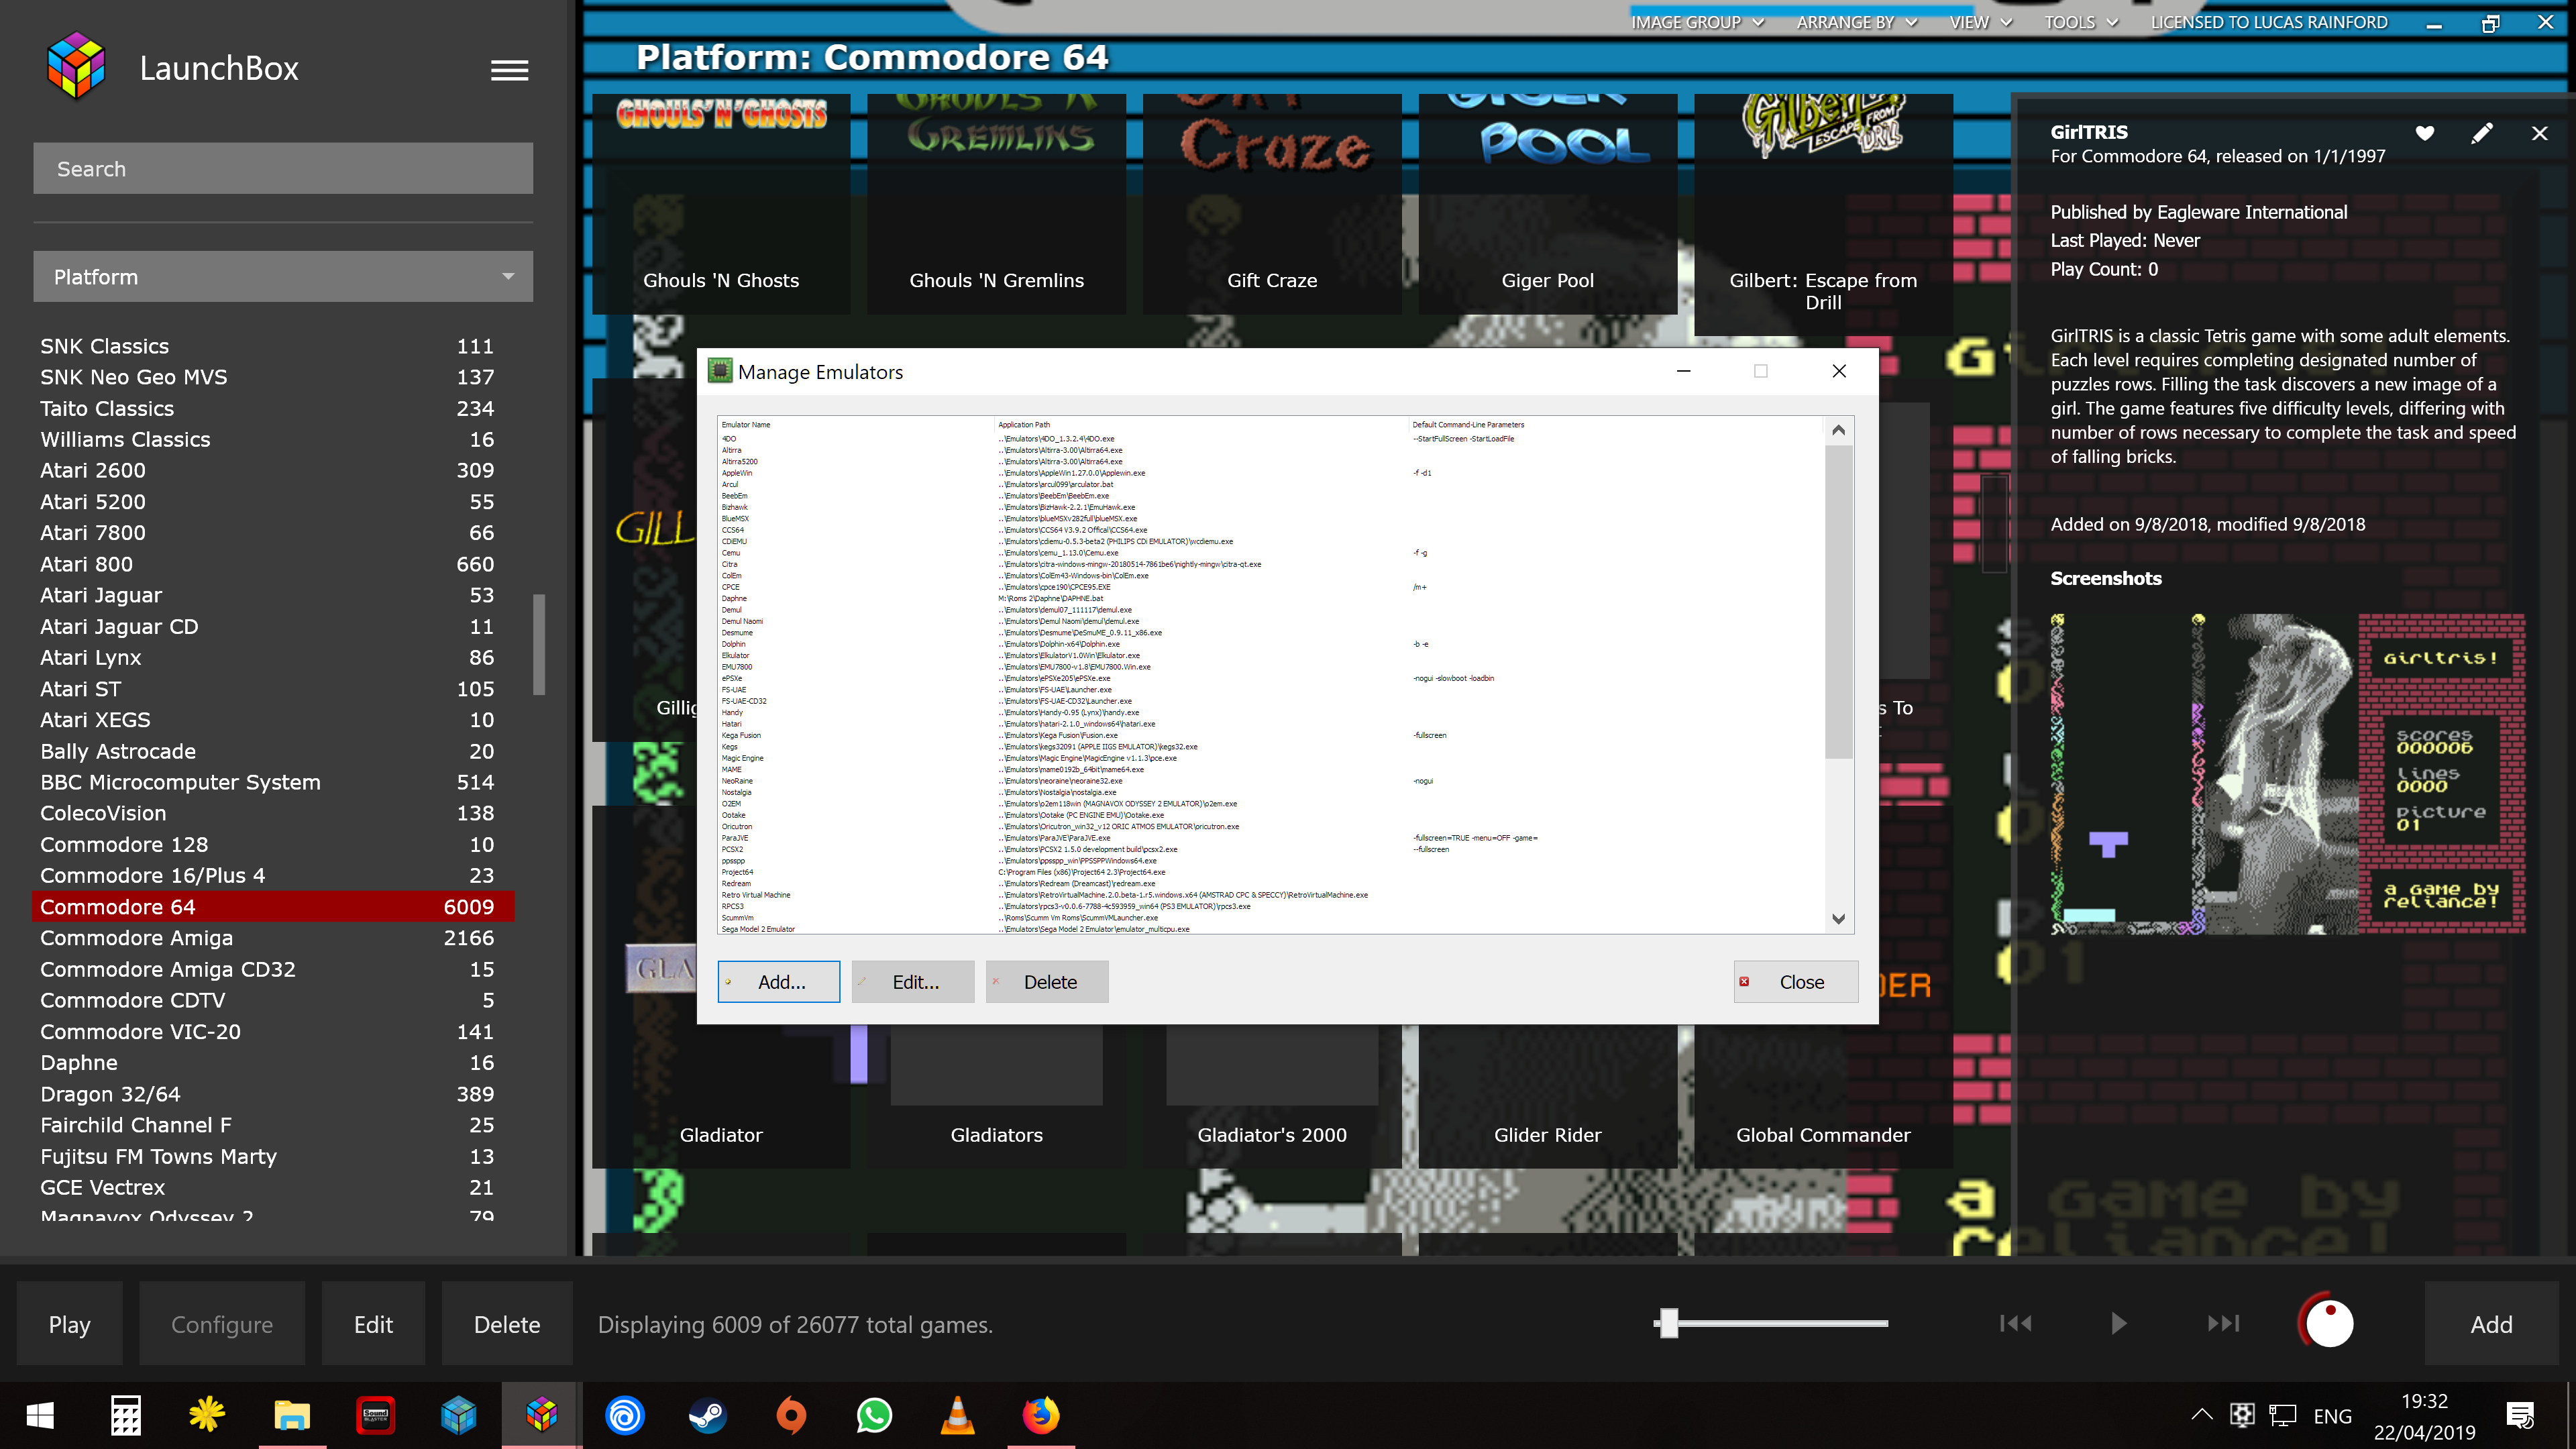Open VLC media player from taskbar
This screenshot has width=2576, height=1449.
957,1416
